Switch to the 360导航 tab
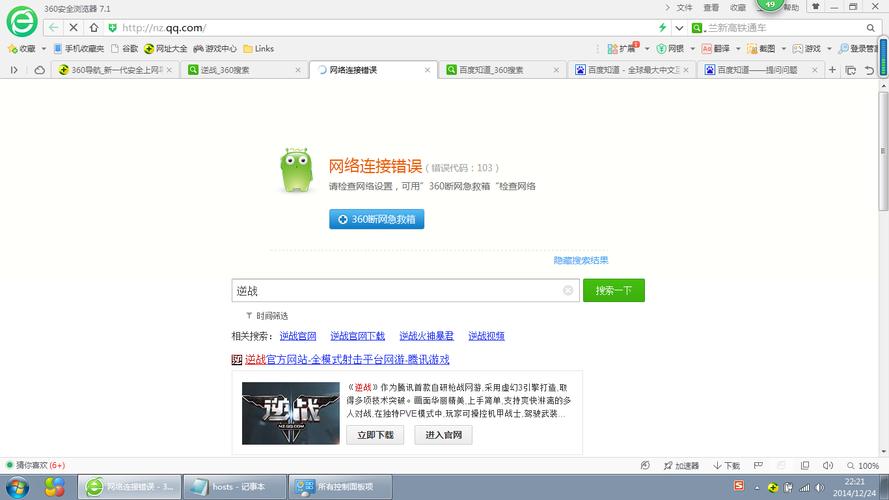 (116, 70)
